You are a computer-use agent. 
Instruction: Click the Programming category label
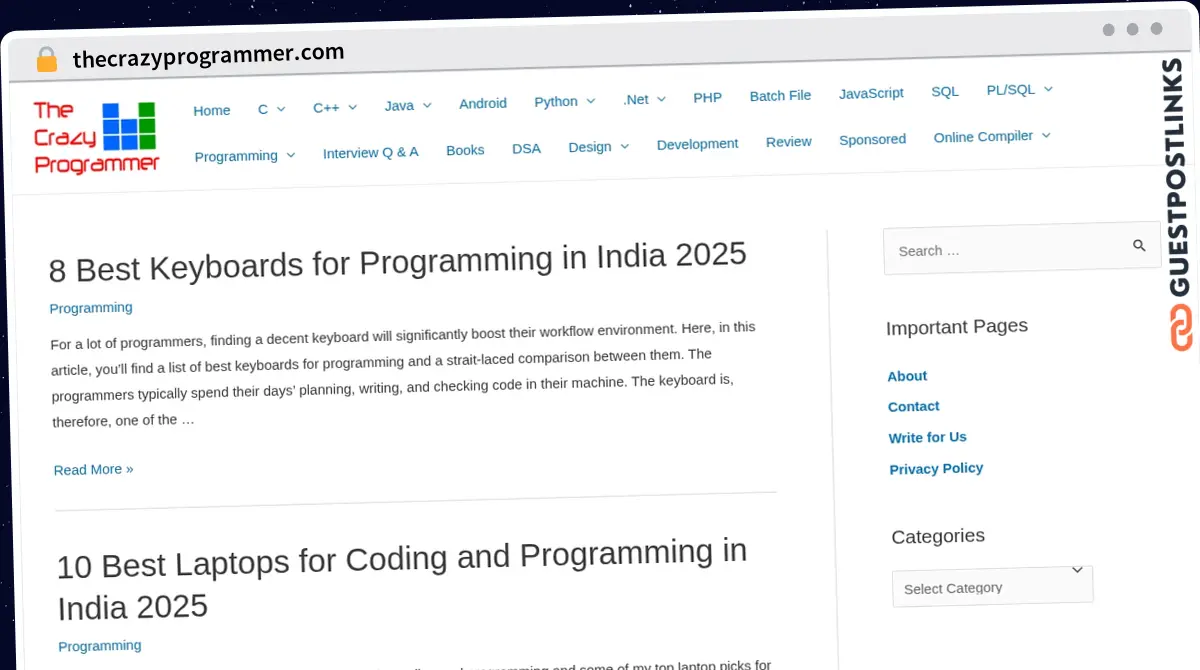90,307
